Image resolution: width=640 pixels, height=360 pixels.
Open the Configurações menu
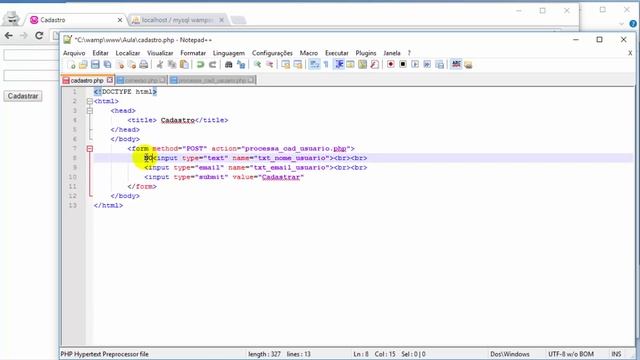(x=272, y=53)
